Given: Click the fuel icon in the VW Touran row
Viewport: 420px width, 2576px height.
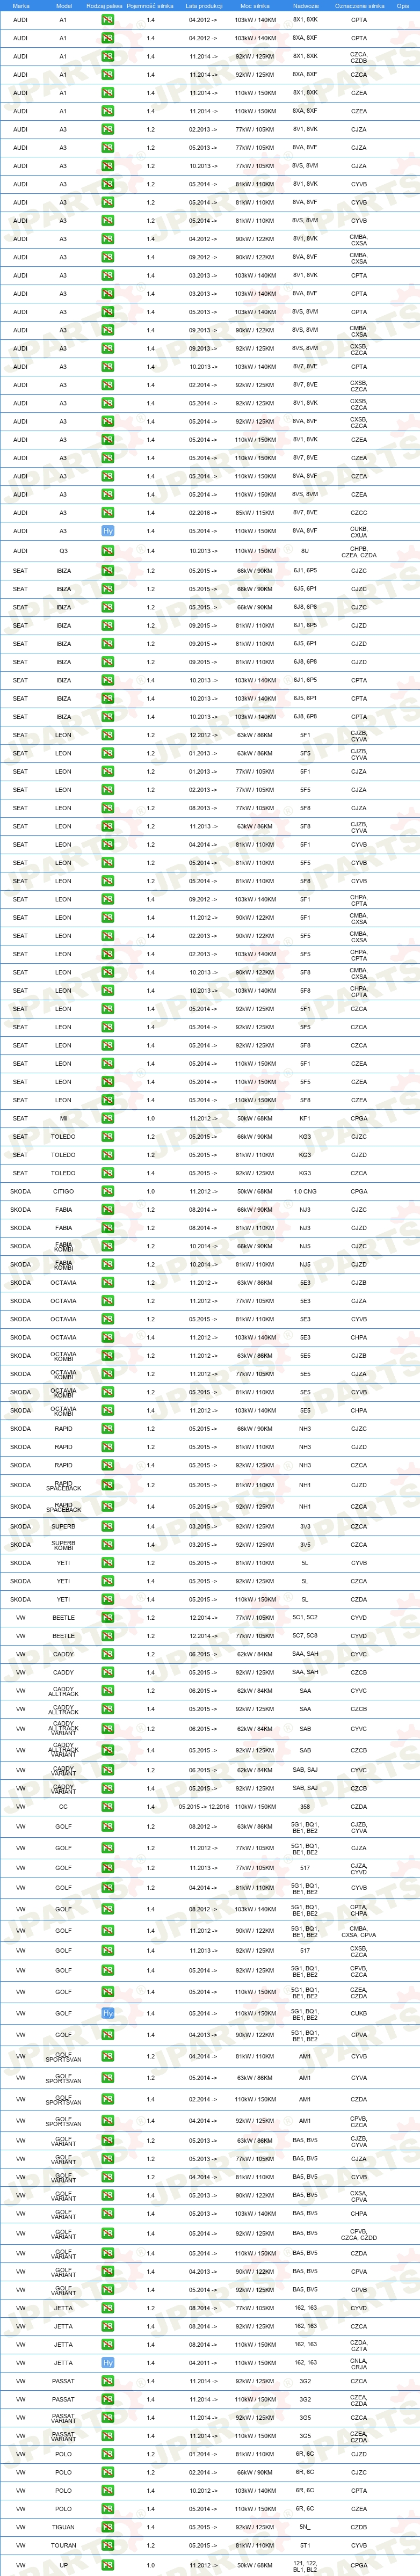Looking at the screenshot, I should coord(108,2545).
